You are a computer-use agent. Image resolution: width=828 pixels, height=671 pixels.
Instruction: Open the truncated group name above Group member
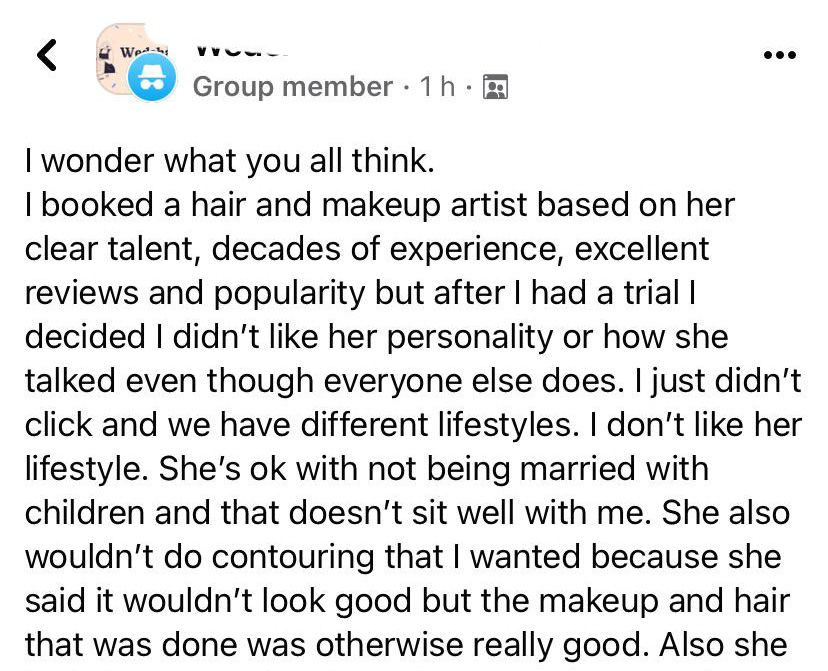pos(240,46)
